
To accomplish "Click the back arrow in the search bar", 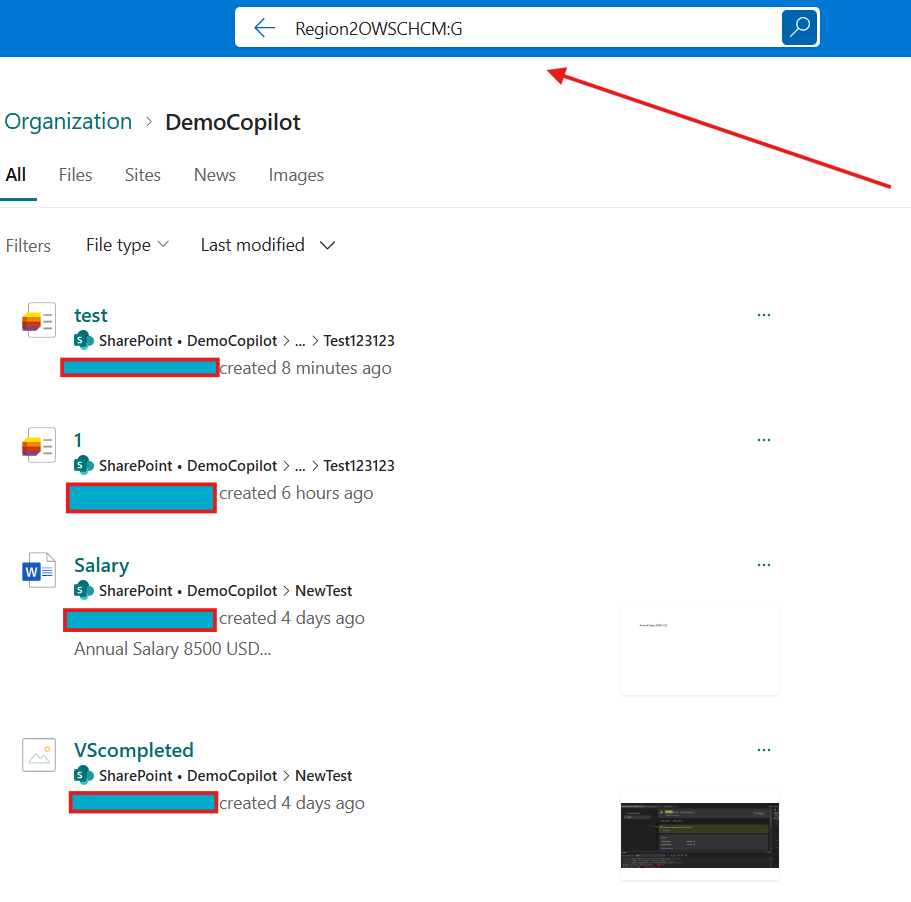I will 263,27.
